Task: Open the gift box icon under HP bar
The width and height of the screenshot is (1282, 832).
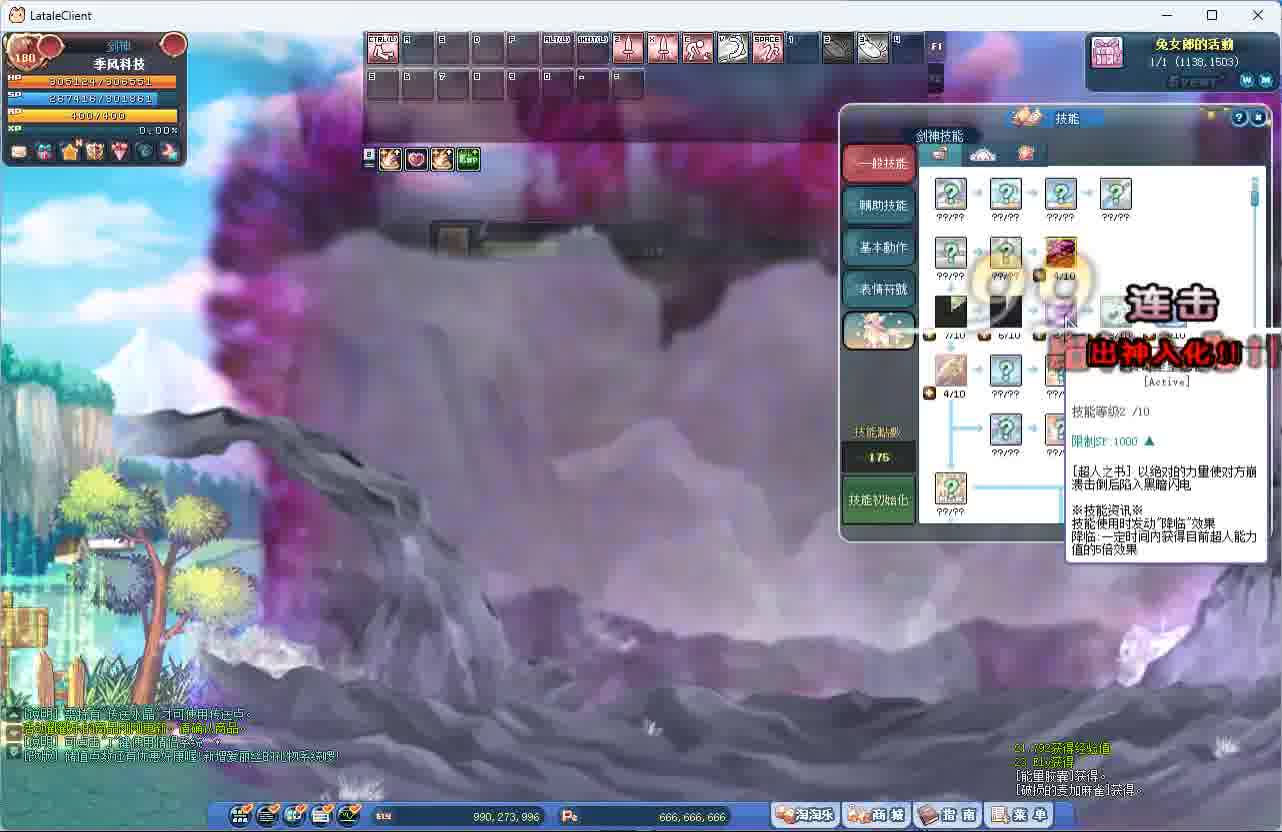Action: [43, 151]
